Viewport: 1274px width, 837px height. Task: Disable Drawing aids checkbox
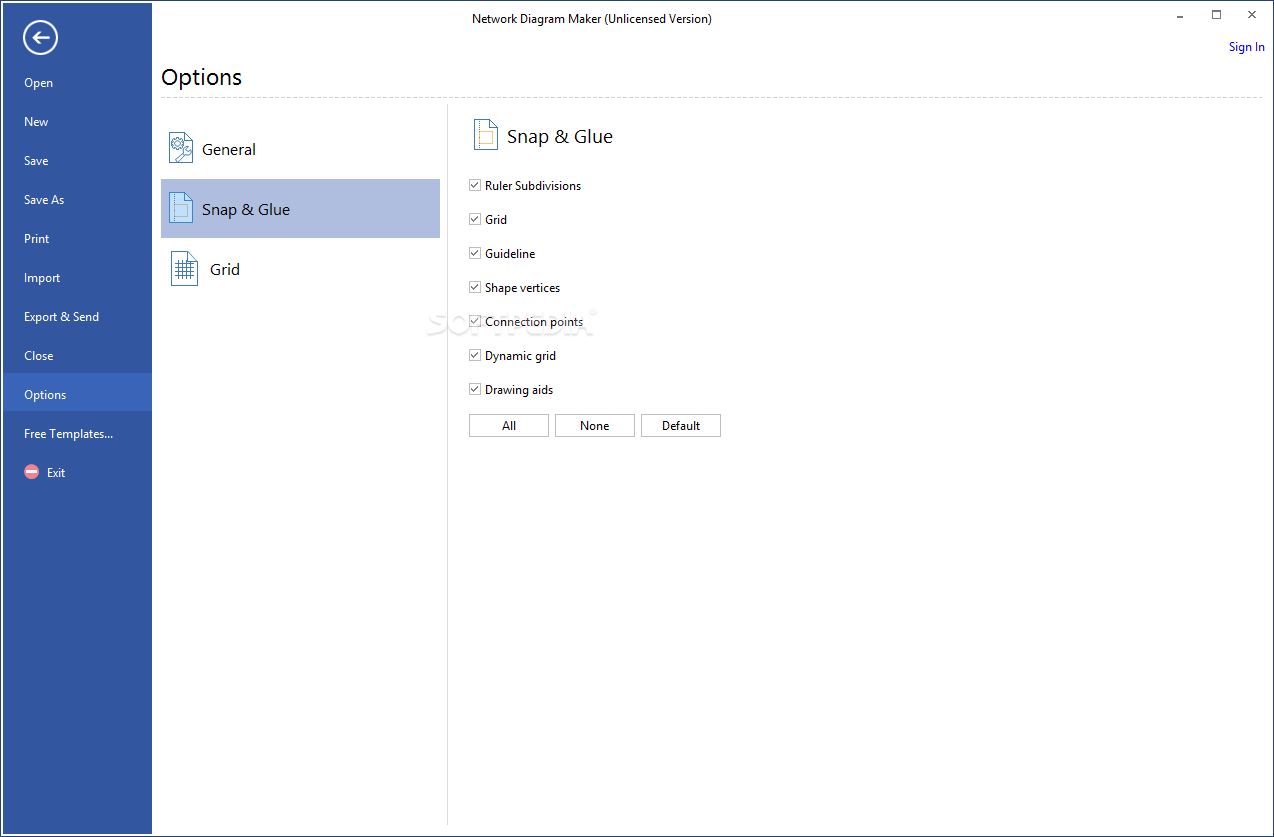475,389
